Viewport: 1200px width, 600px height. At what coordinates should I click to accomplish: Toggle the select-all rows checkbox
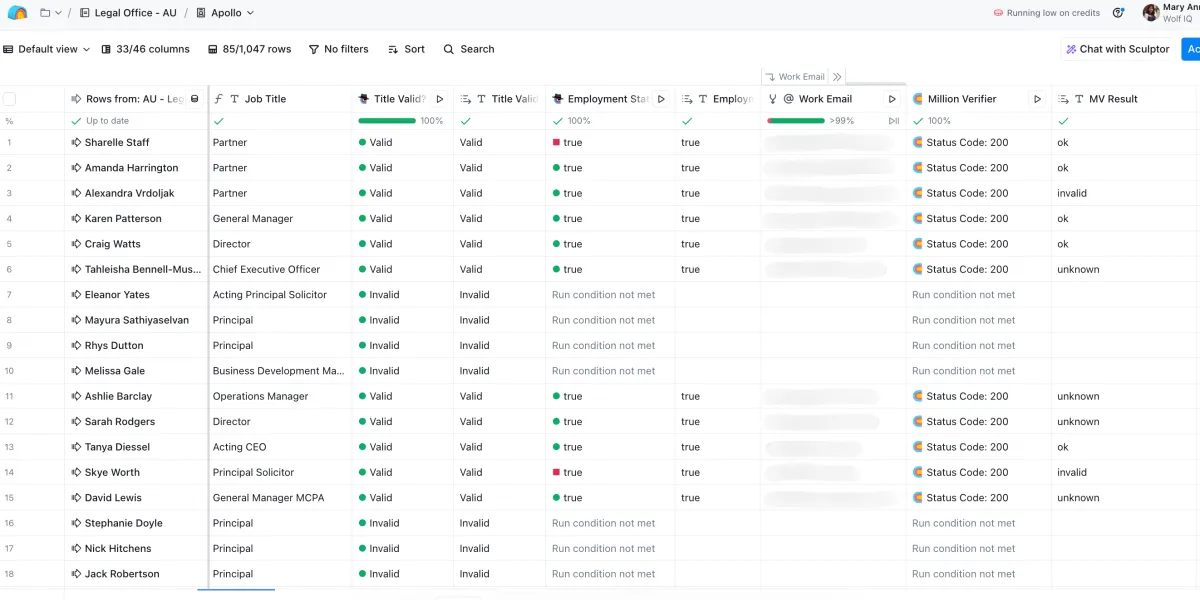tap(10, 99)
